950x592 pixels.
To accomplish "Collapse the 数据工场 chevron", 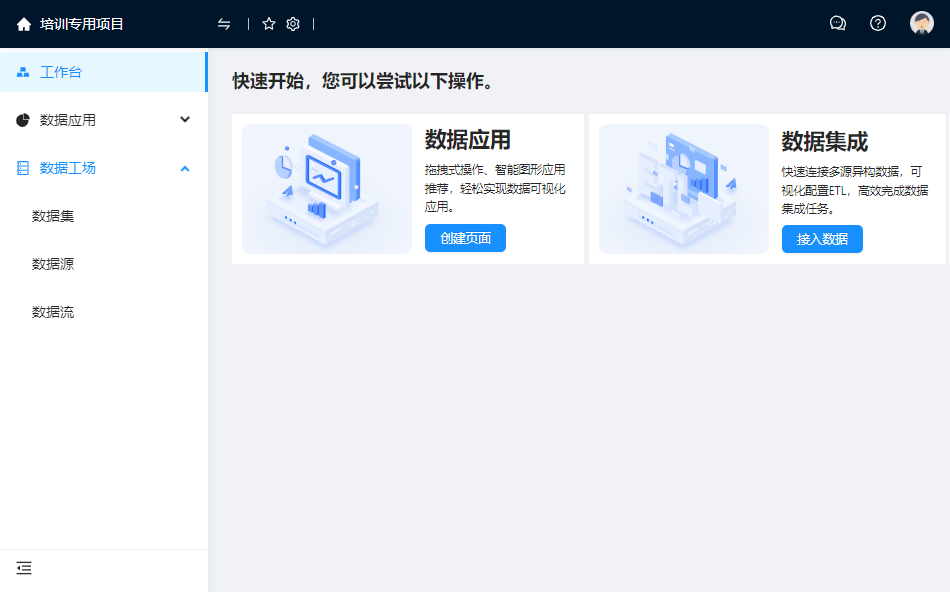I will point(185,168).
